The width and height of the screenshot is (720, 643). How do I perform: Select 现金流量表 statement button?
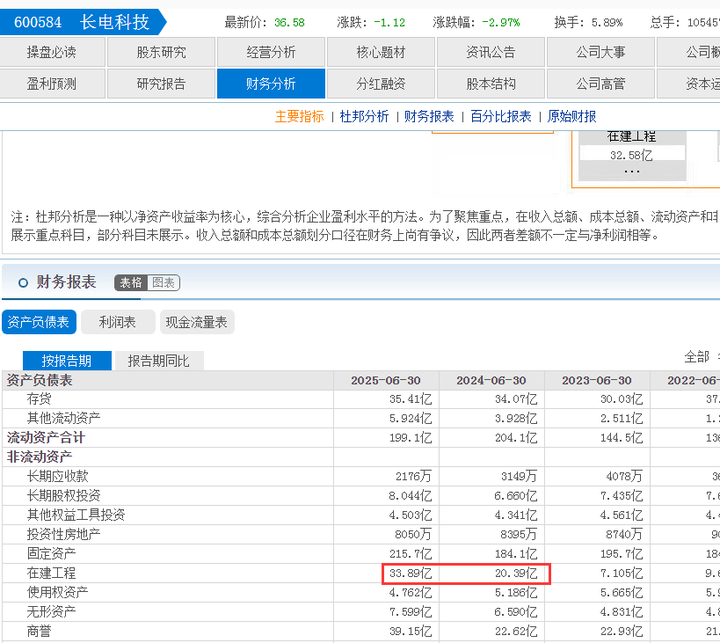[x=197, y=322]
